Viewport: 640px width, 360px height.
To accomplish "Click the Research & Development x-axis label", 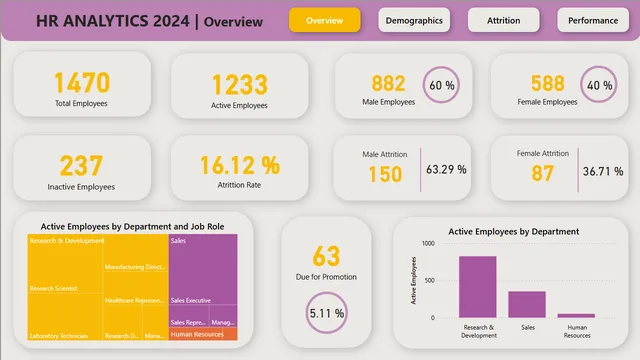I will click(479, 331).
